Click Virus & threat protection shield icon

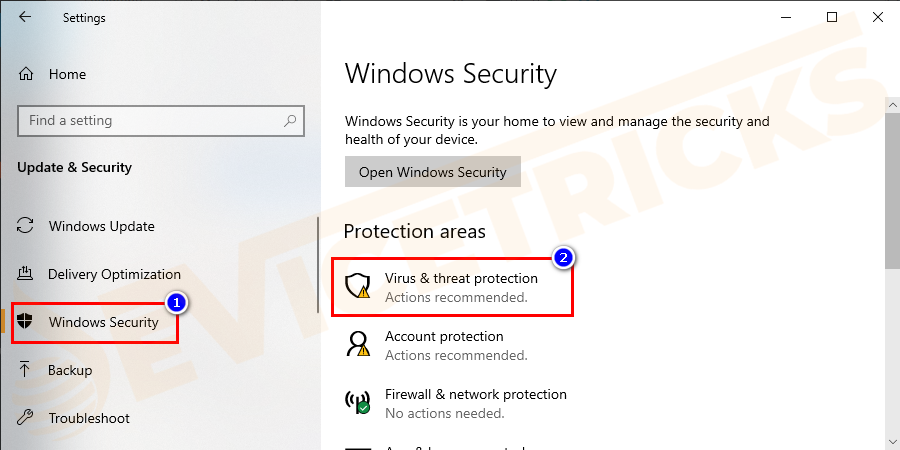pos(357,287)
